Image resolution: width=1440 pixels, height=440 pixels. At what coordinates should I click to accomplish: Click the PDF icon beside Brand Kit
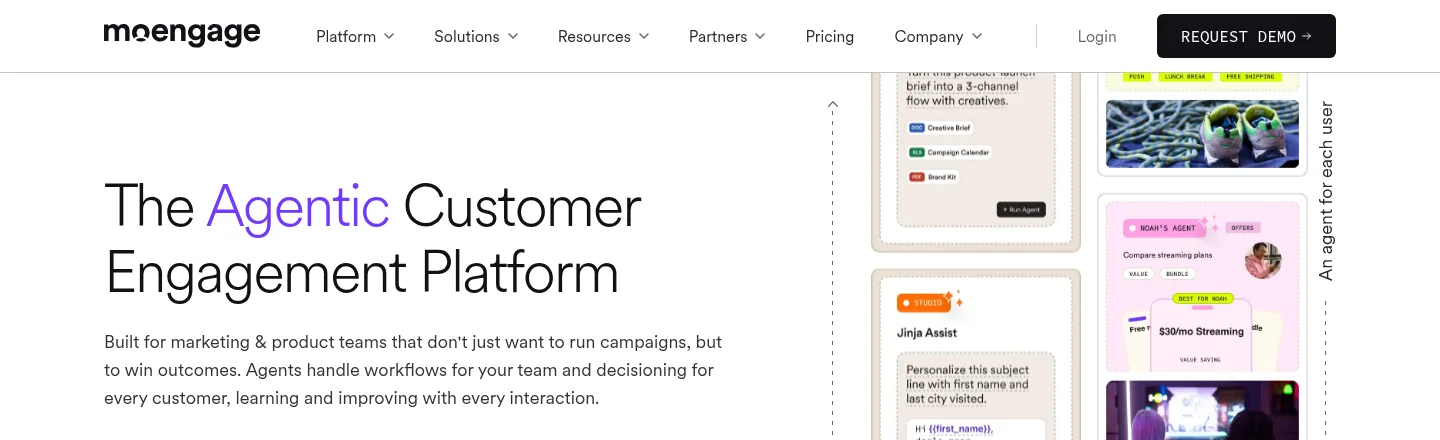point(916,176)
